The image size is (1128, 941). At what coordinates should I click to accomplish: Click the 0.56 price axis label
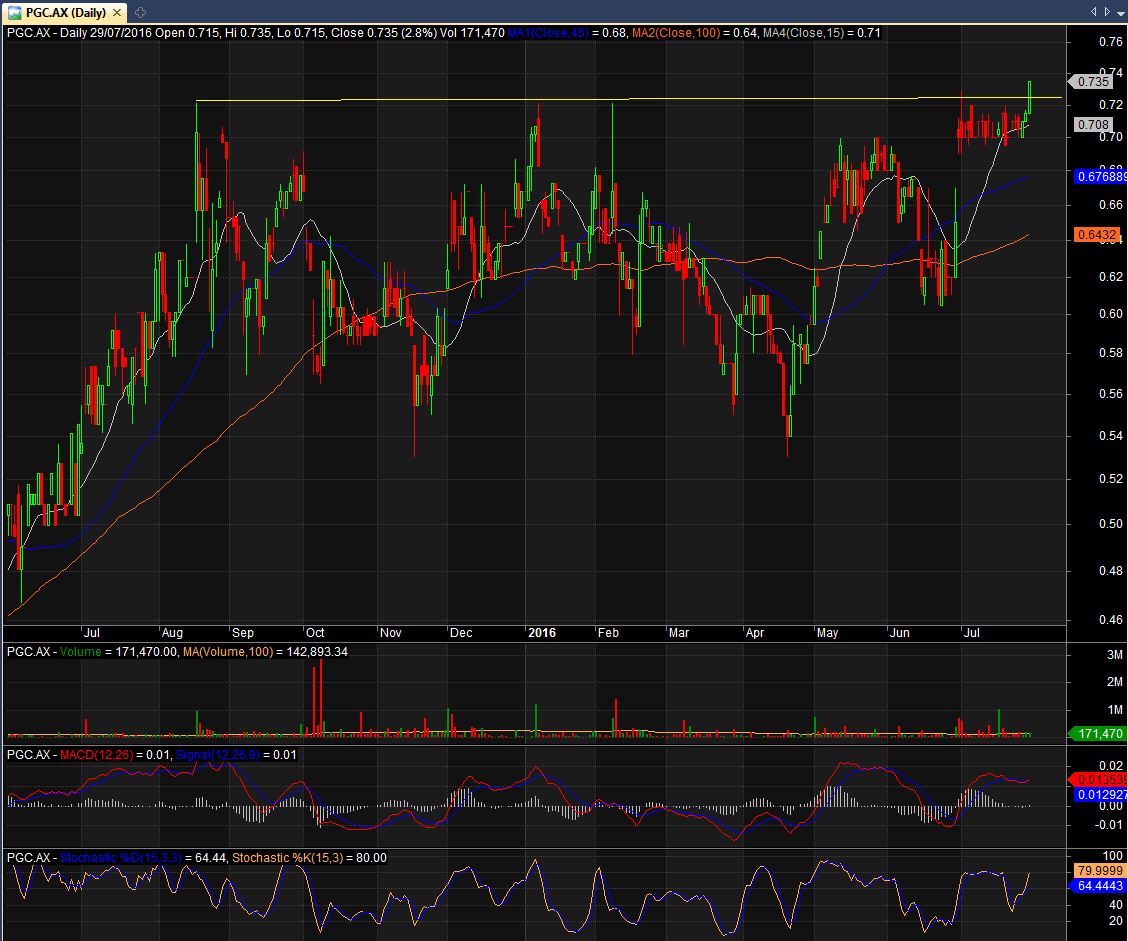click(1111, 394)
